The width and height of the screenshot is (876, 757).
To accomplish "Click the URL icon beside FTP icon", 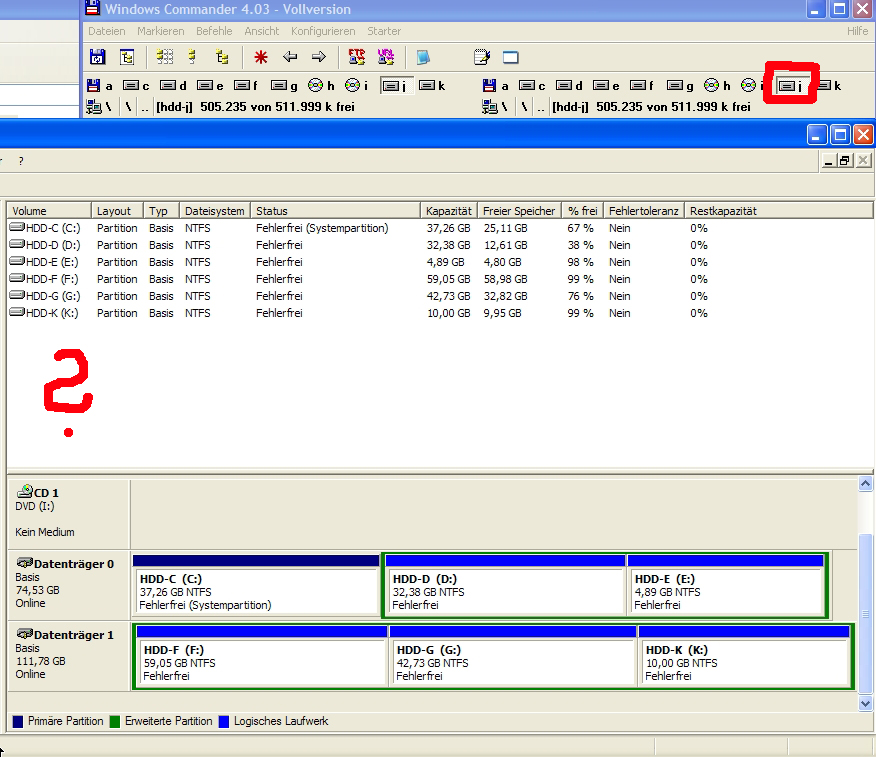I will click(x=386, y=57).
